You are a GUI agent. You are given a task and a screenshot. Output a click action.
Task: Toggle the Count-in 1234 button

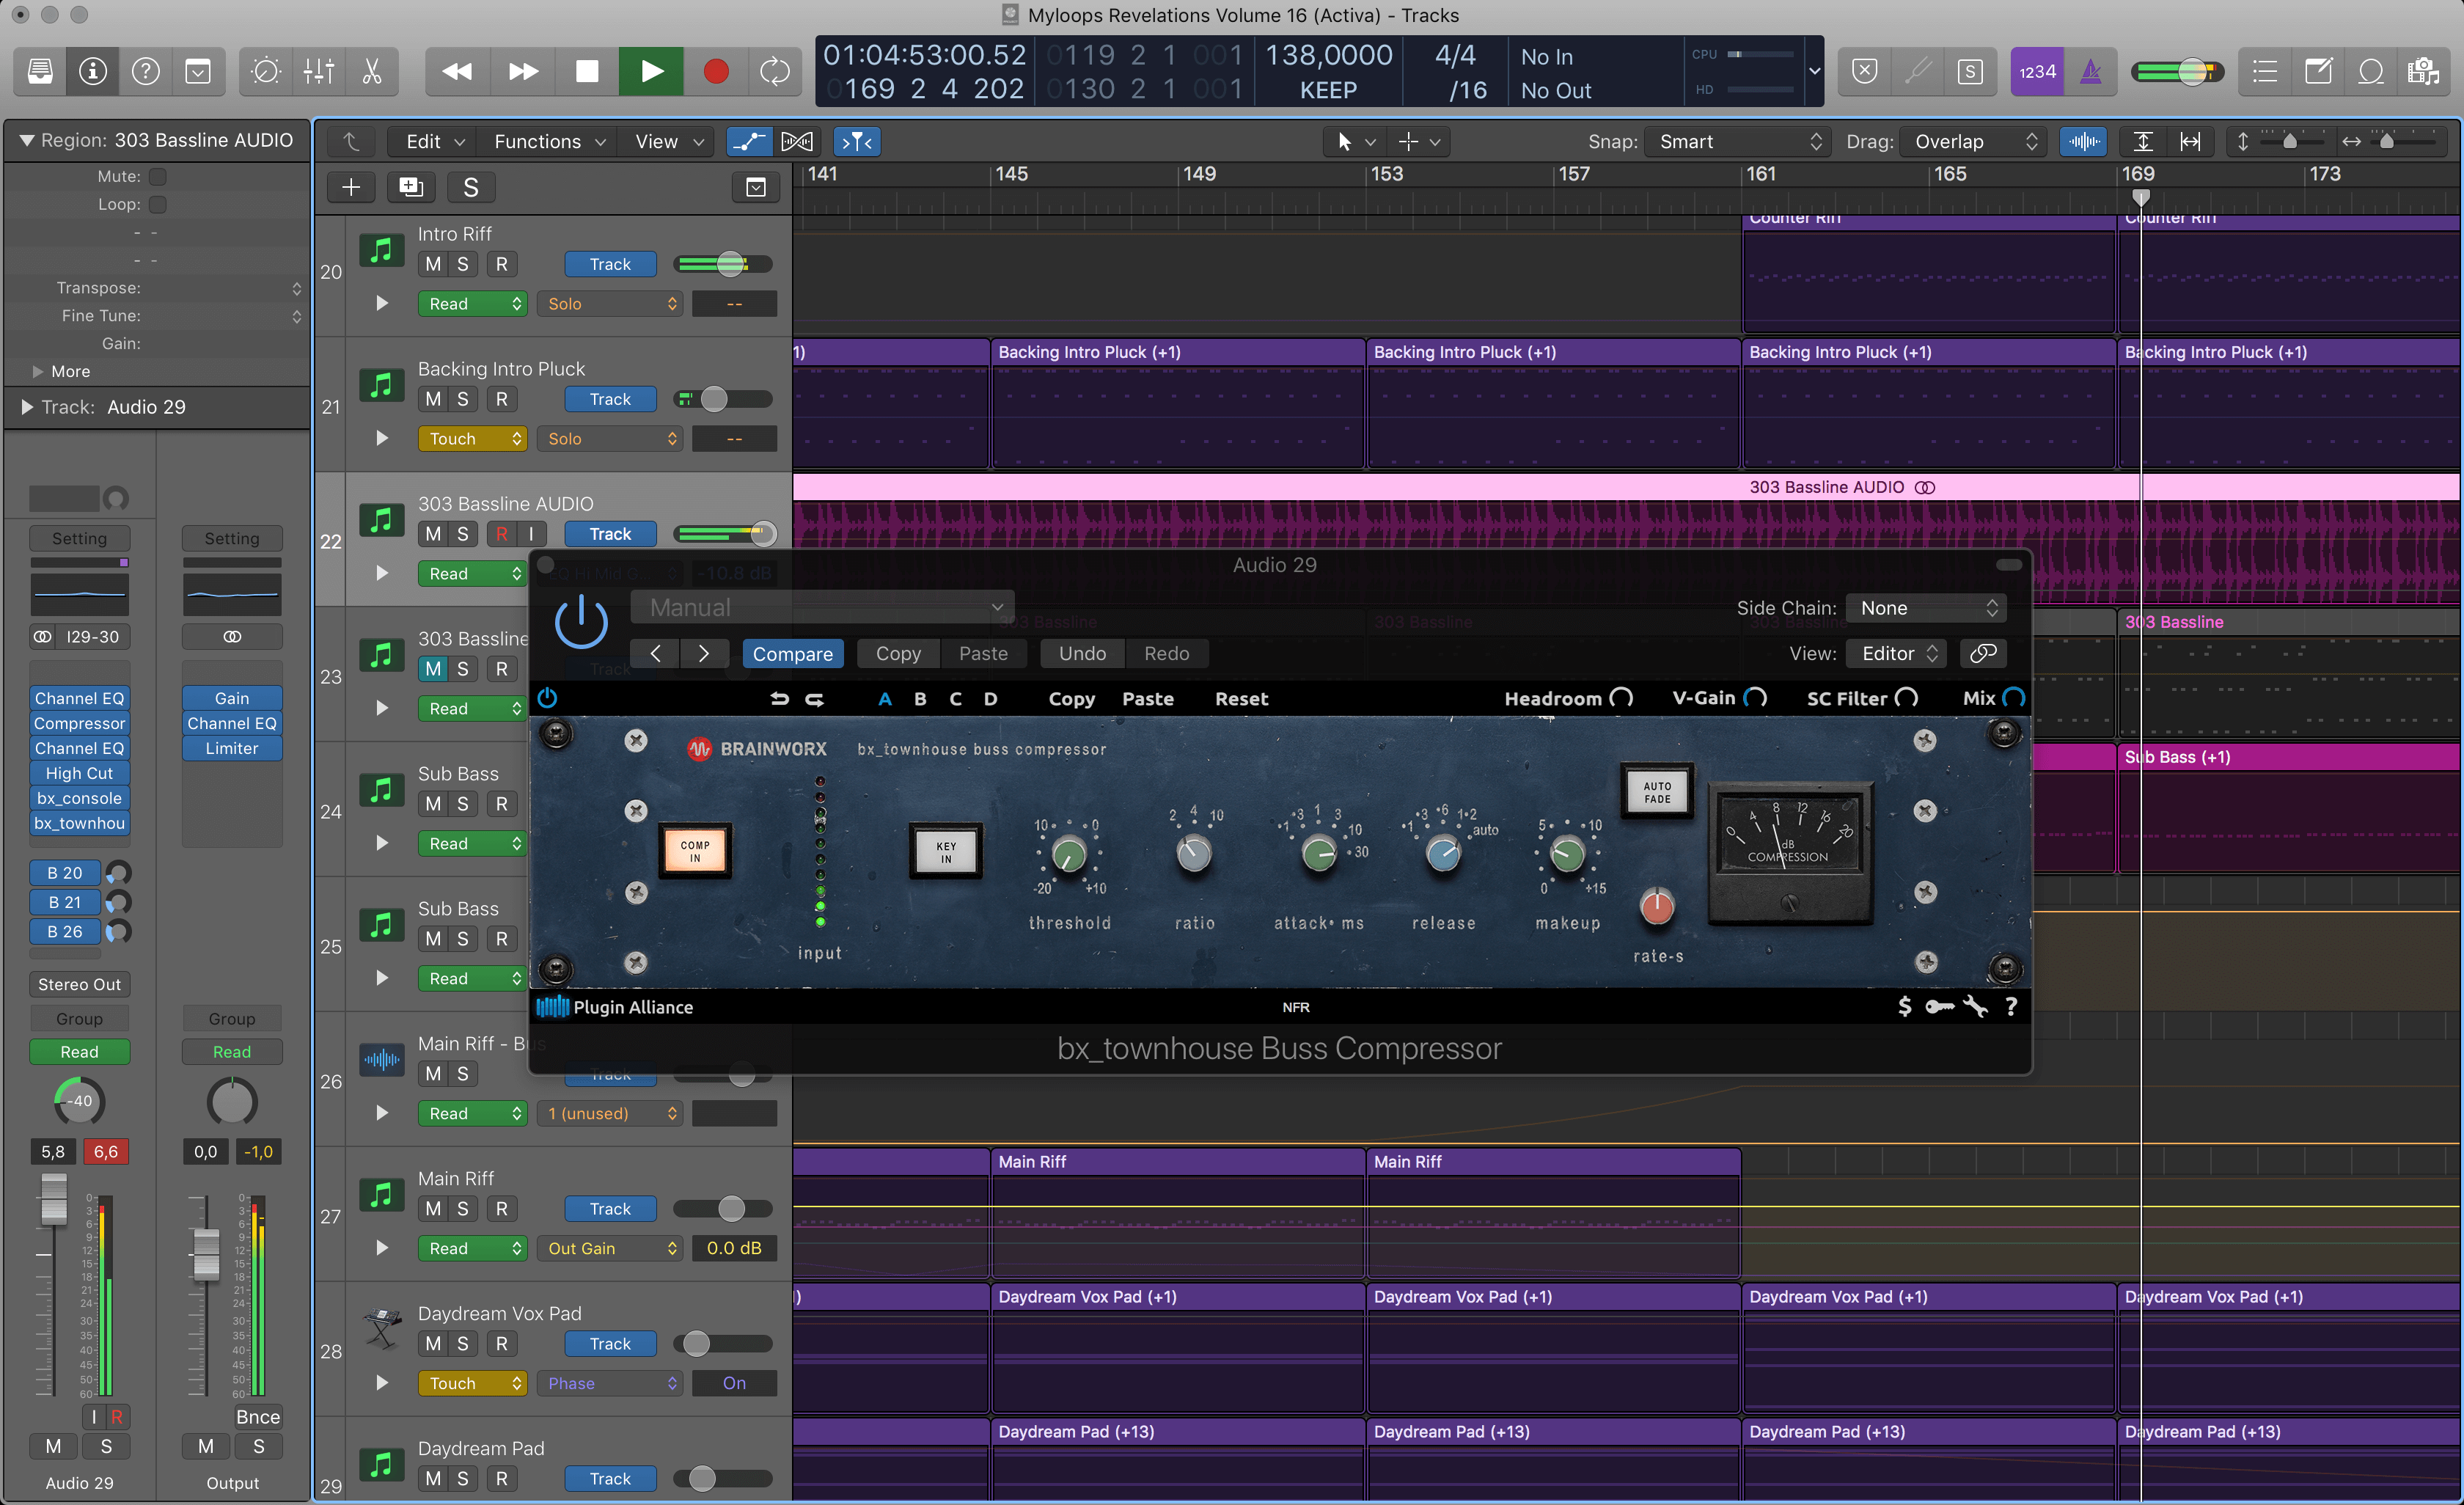(2037, 71)
